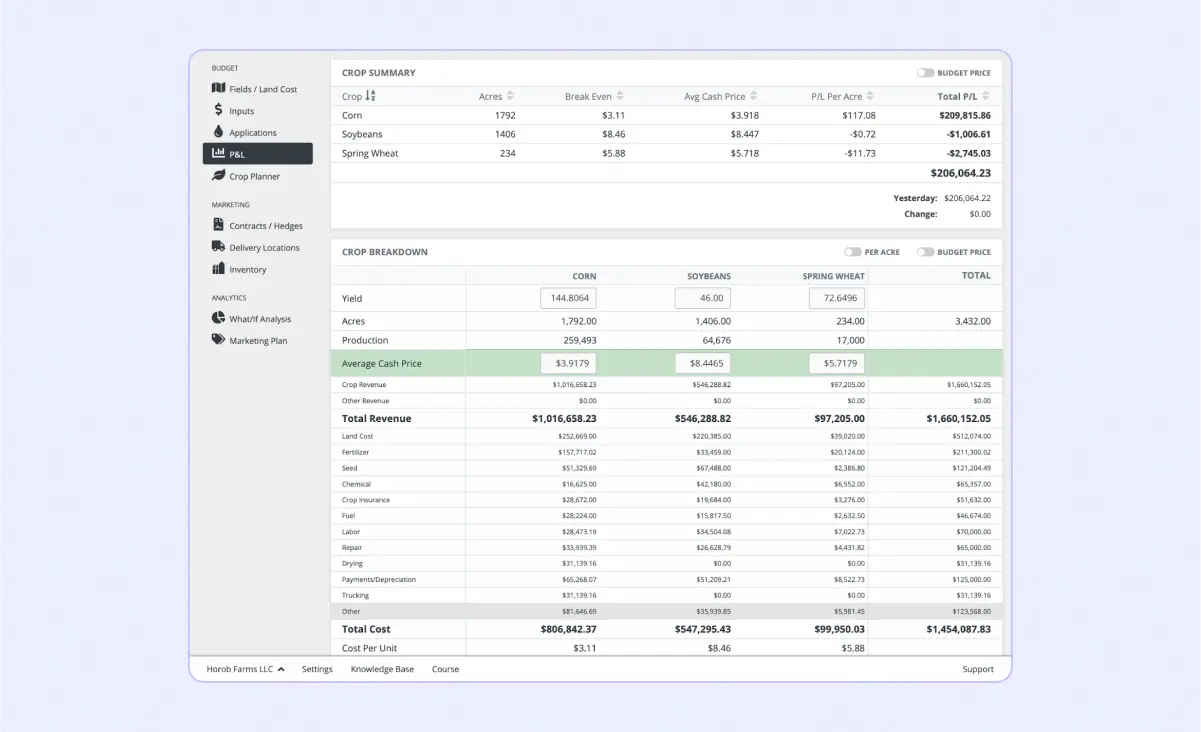Image resolution: width=1201 pixels, height=732 pixels.
Task: Click the SOYBEANS column header
Action: pos(709,276)
